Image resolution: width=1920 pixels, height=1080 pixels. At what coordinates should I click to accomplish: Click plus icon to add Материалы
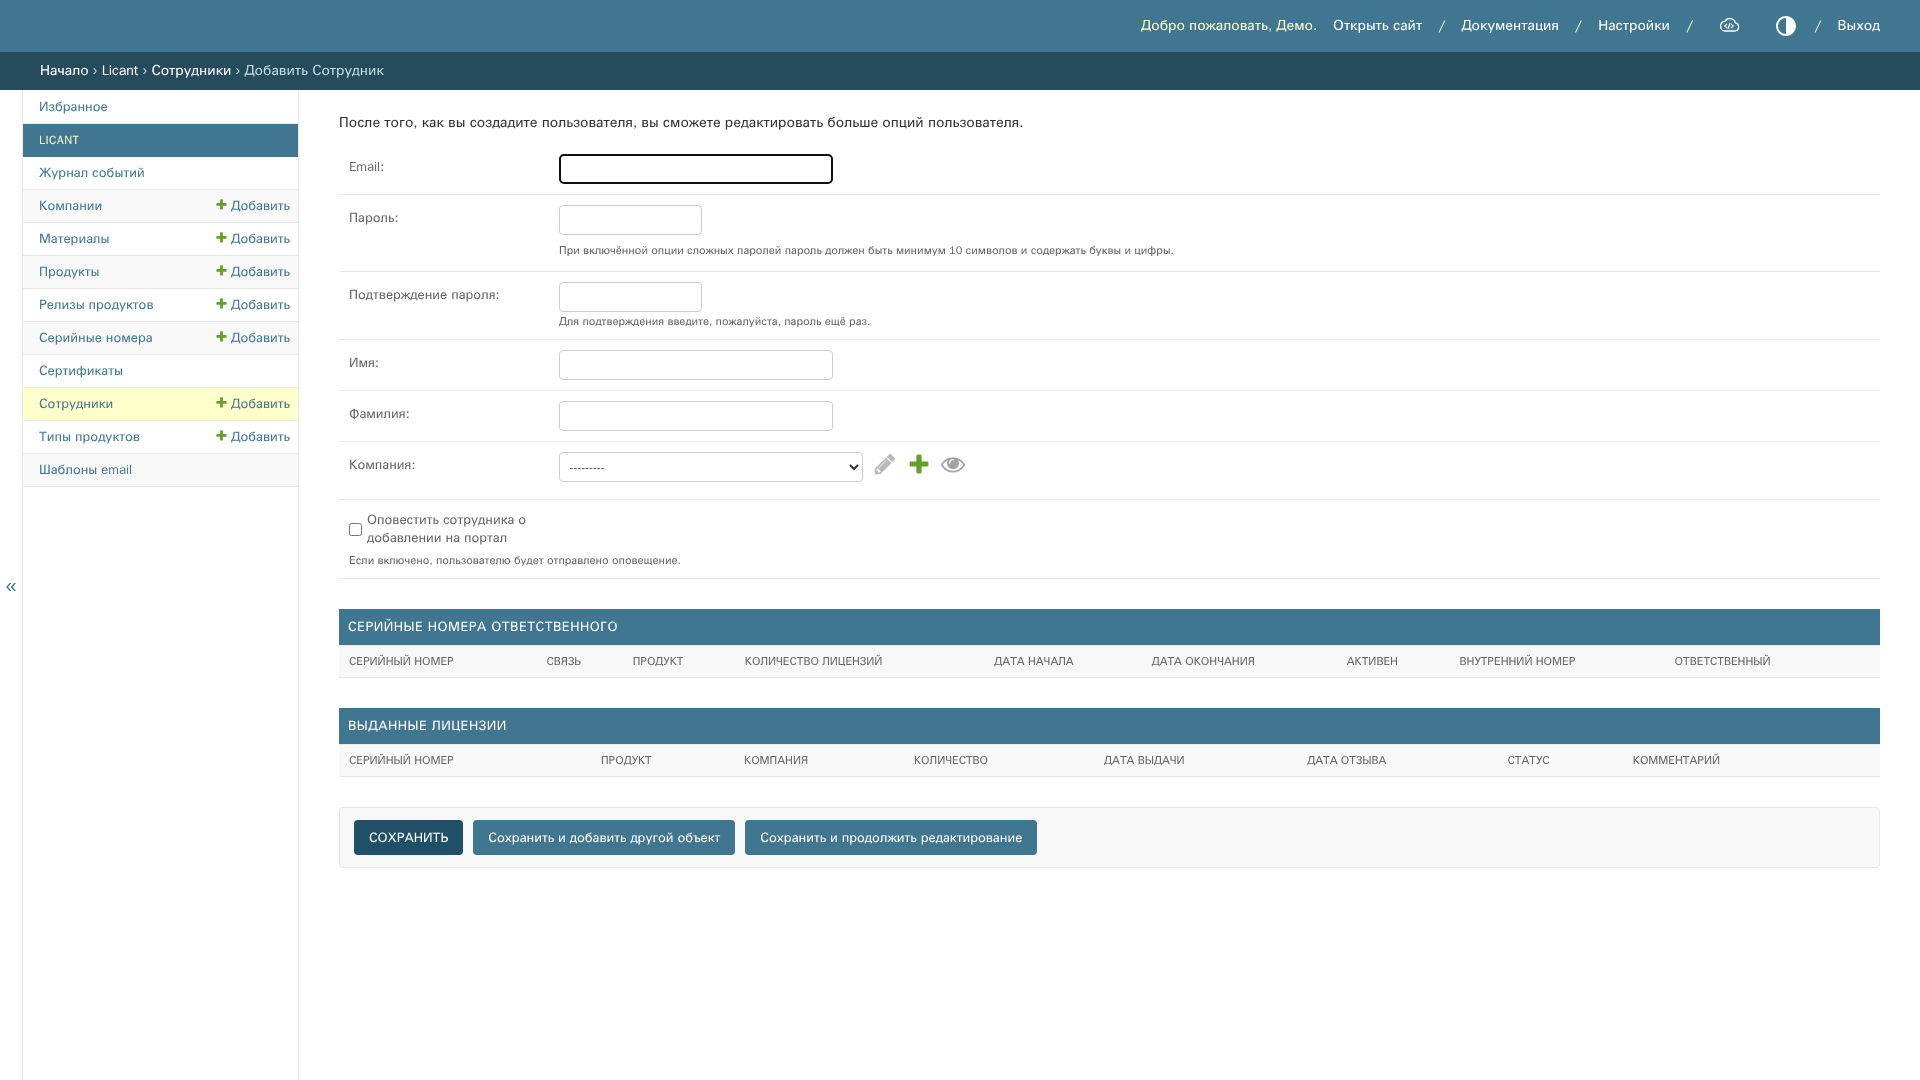pos(222,238)
